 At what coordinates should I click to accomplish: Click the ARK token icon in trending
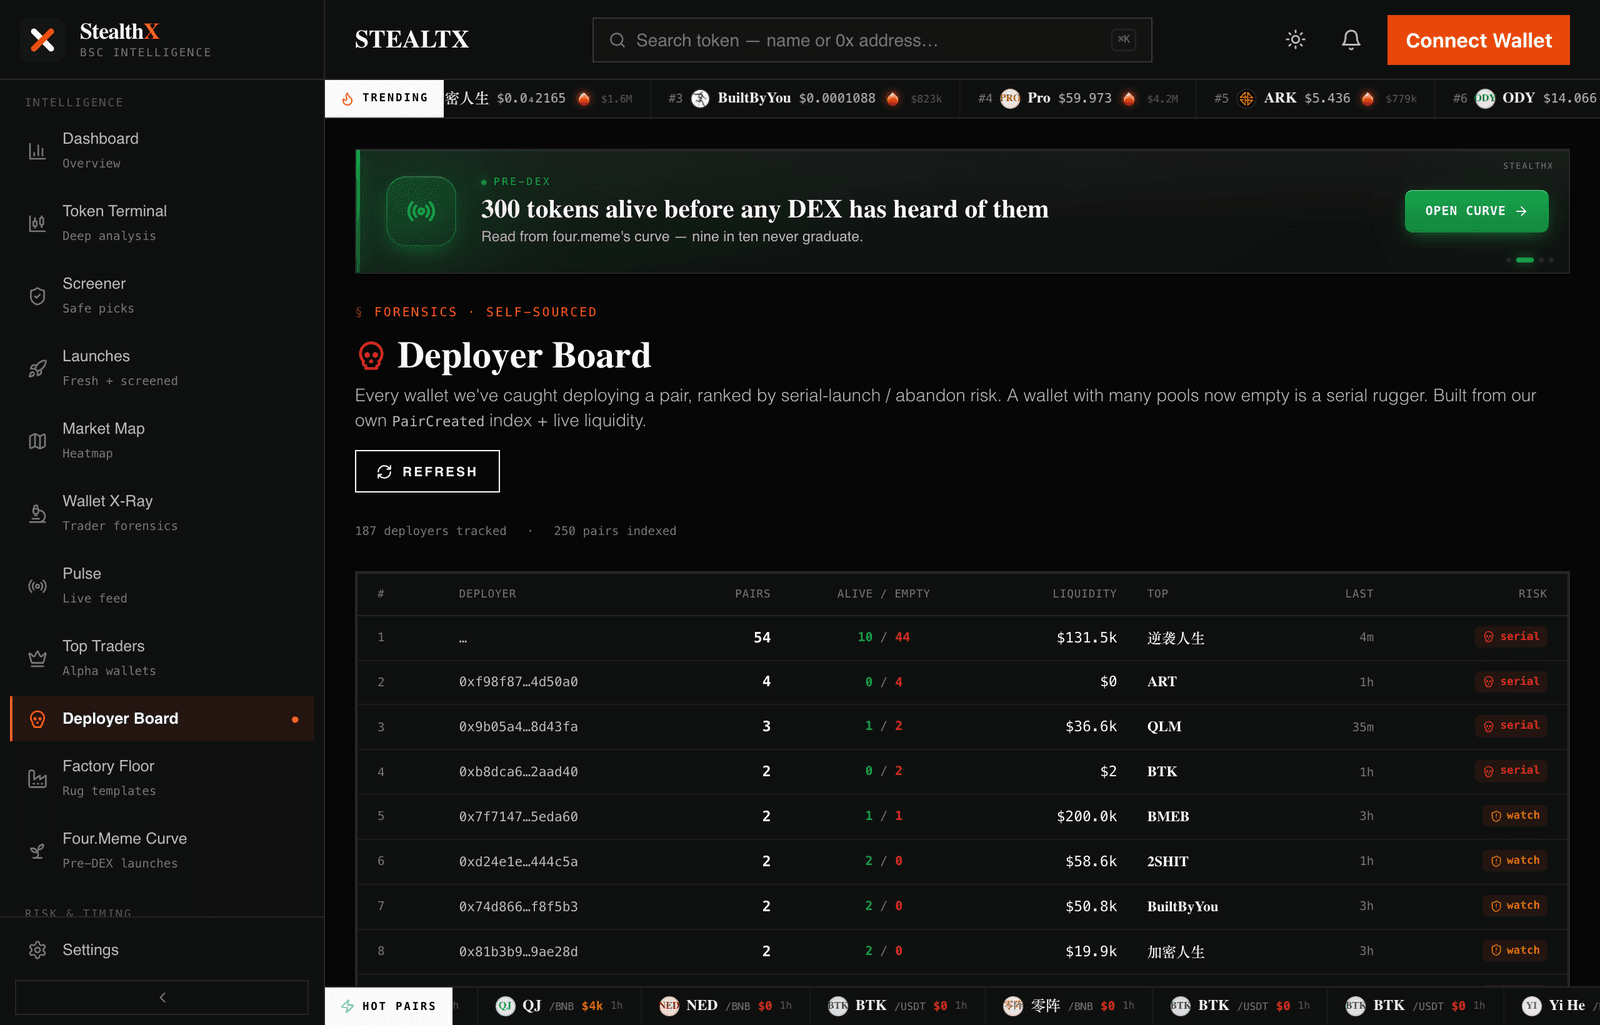1246,98
